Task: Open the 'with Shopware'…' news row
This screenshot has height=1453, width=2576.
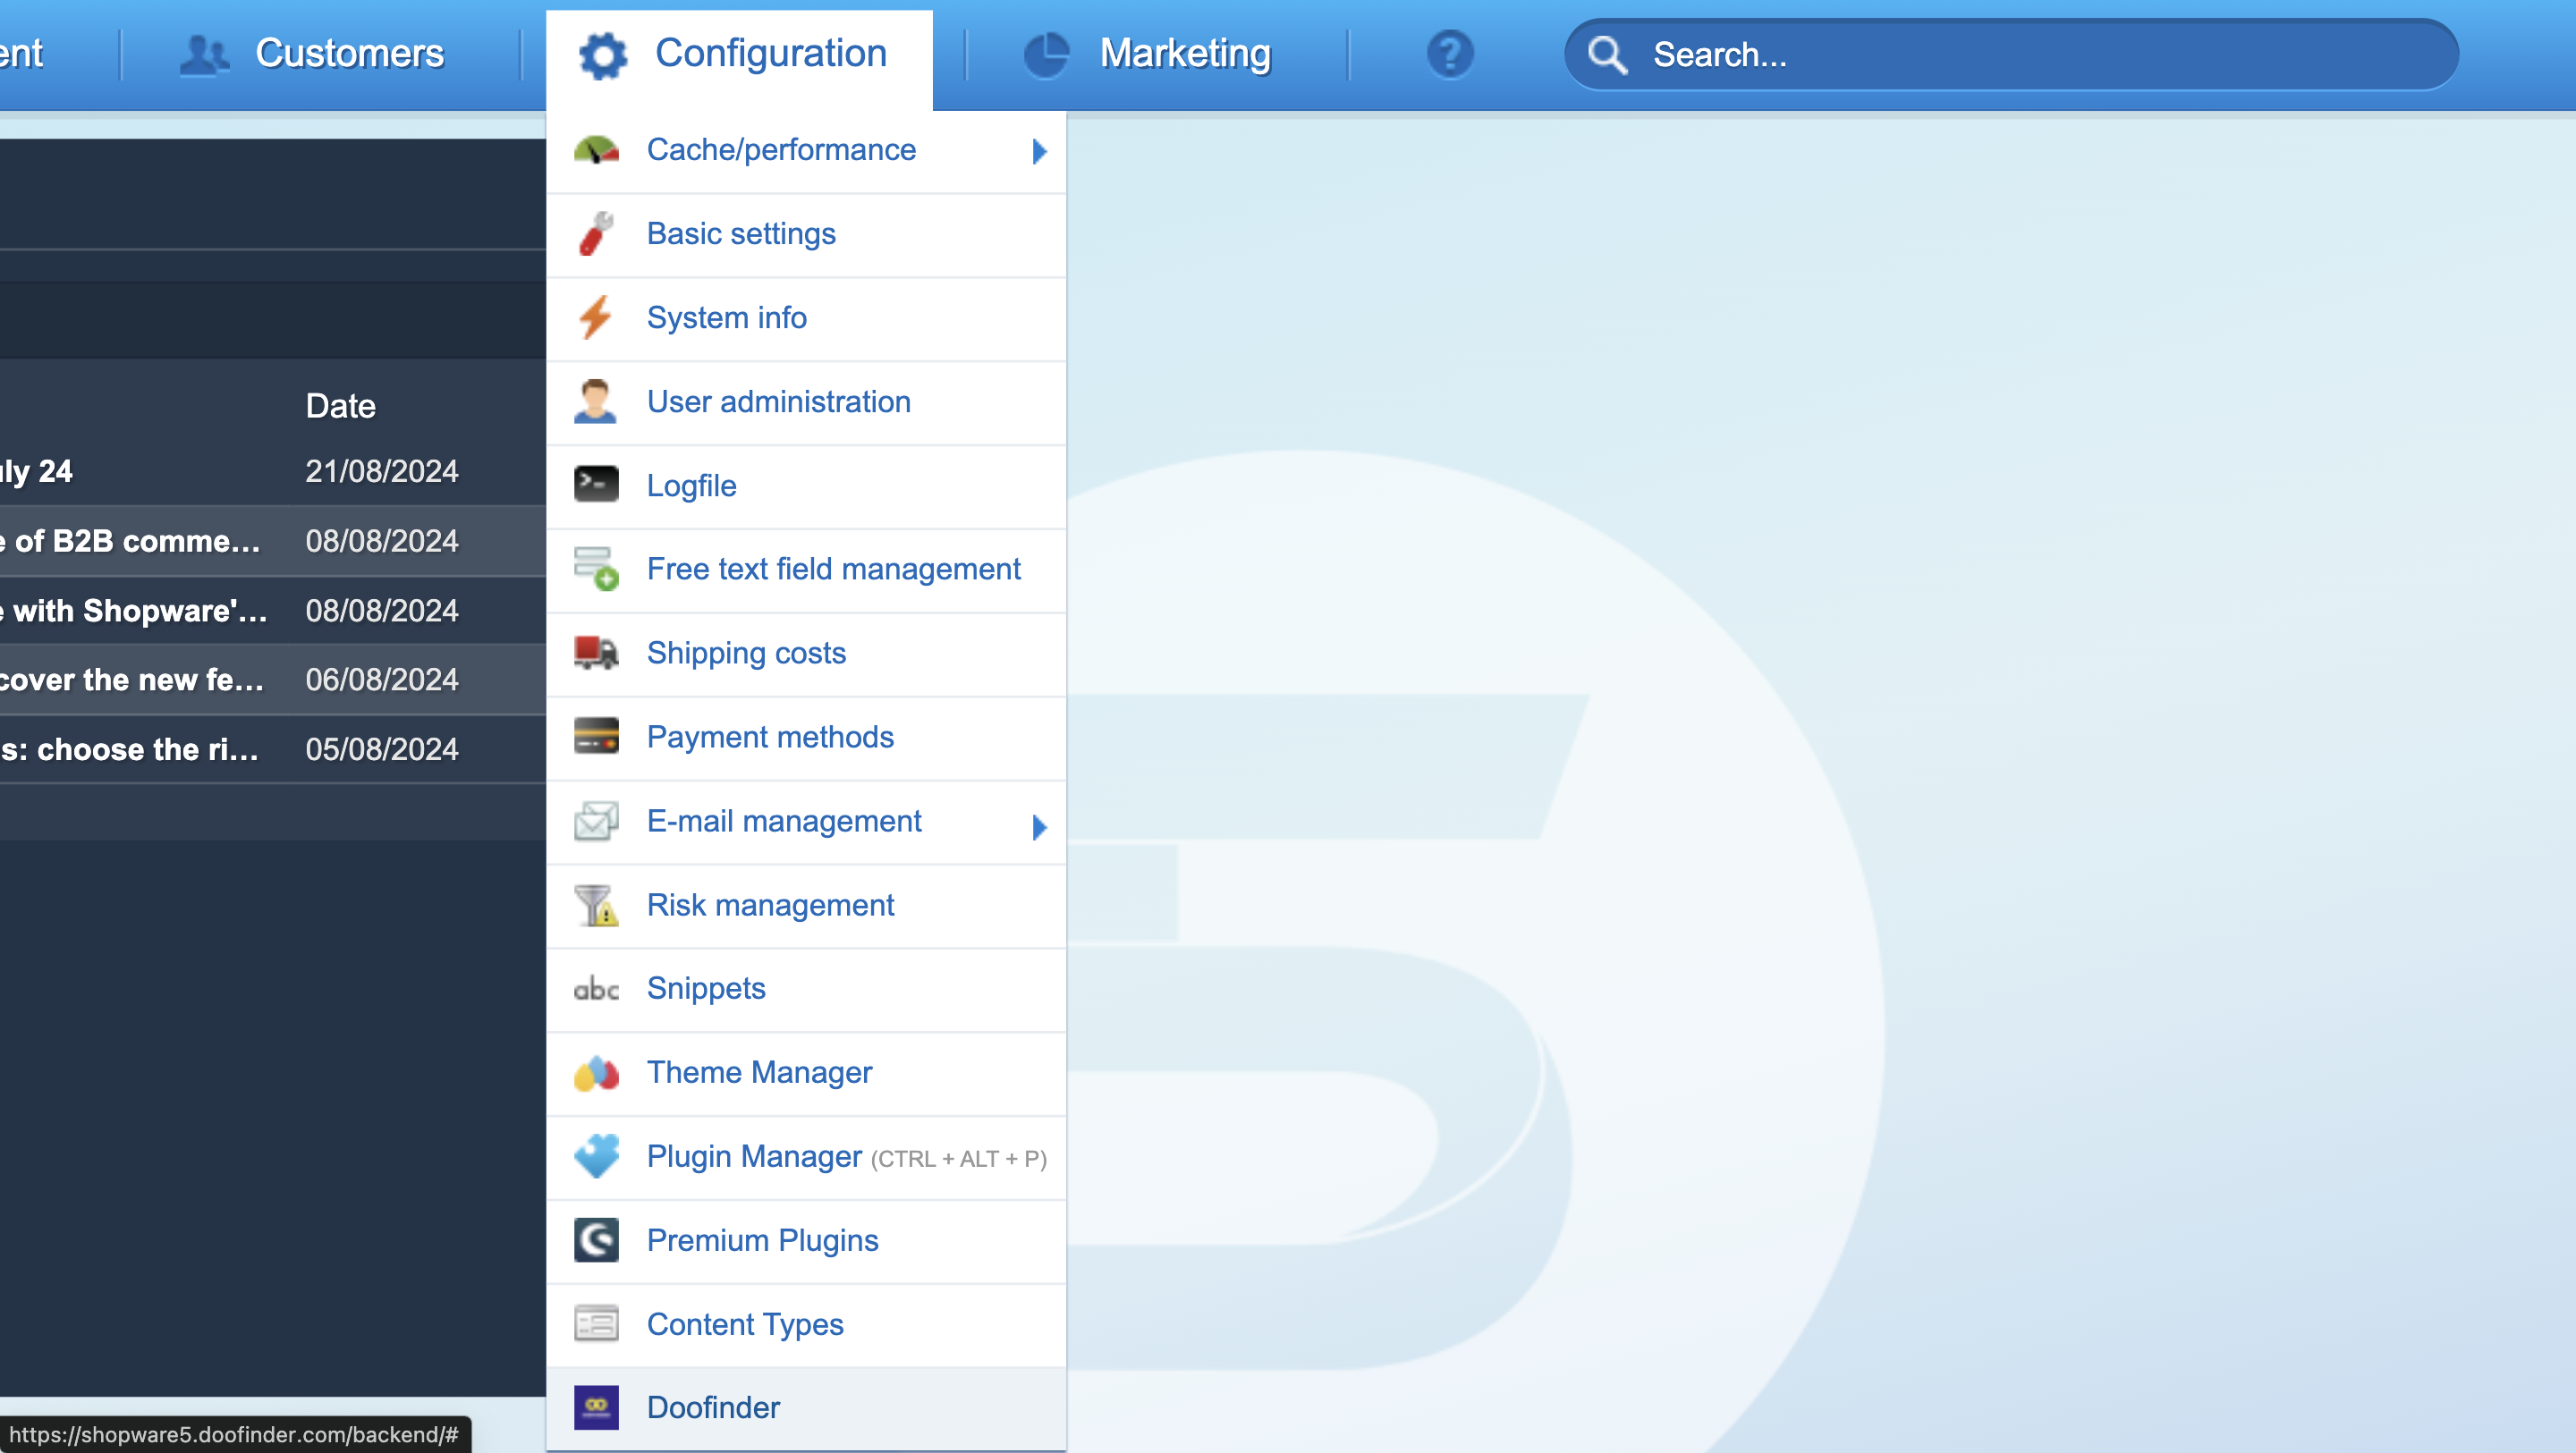Action: coord(273,610)
